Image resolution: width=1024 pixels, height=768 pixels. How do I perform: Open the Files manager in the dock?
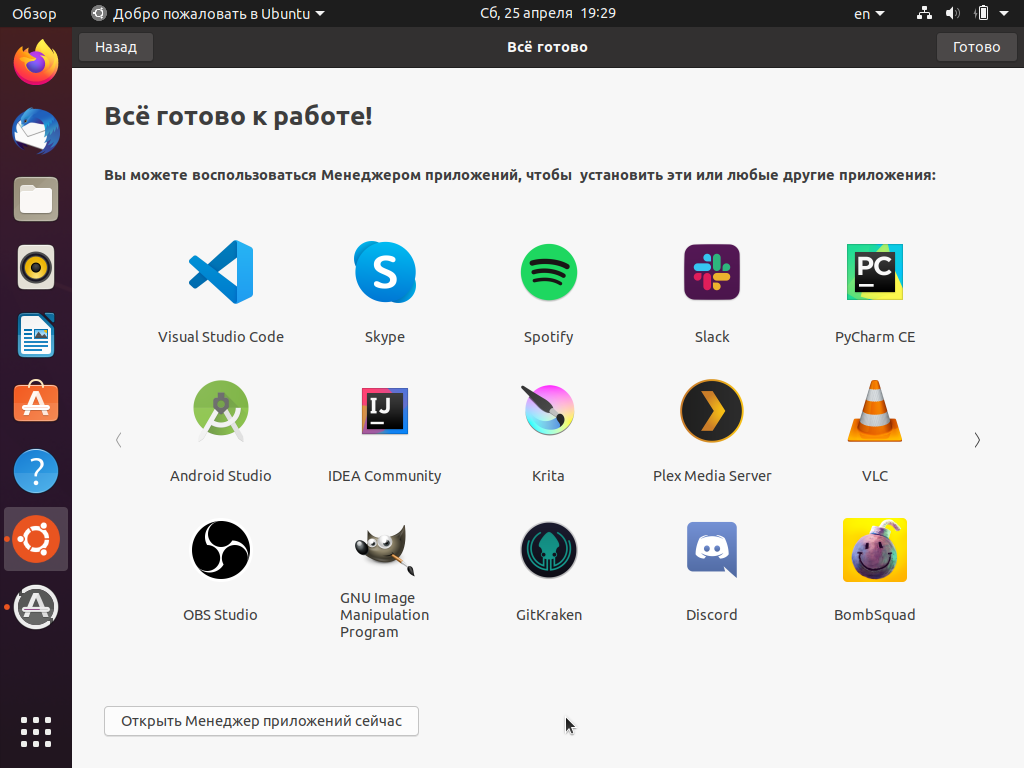coord(36,199)
